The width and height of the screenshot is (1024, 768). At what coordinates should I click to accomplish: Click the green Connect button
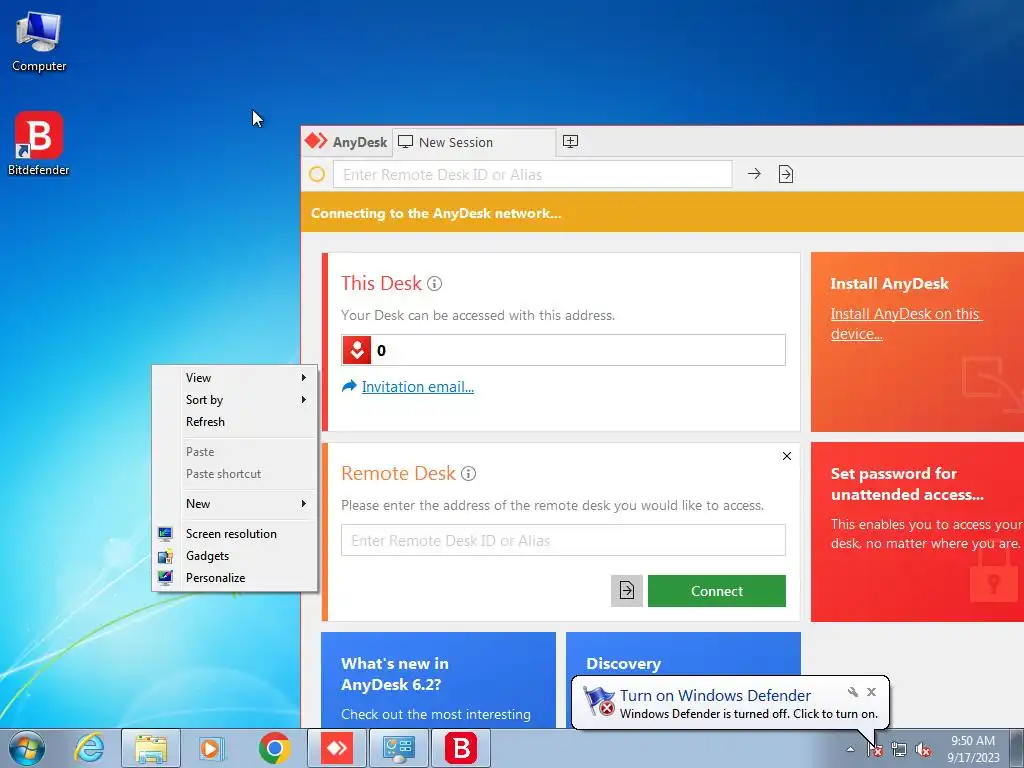[717, 591]
